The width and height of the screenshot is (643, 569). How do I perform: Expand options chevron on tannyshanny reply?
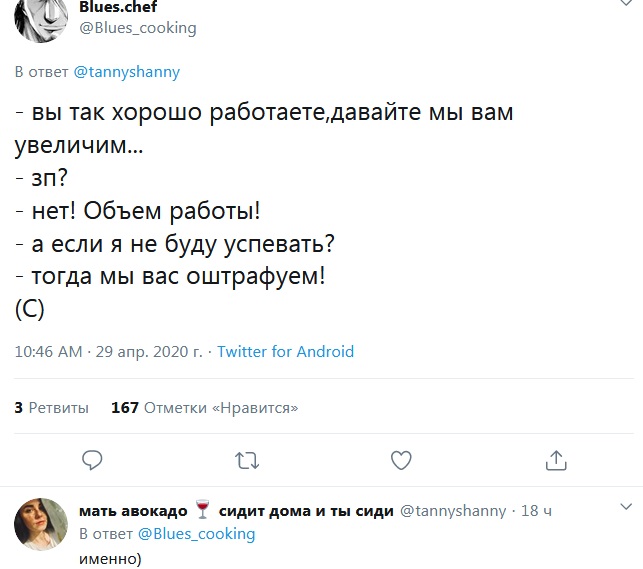[x=626, y=507]
